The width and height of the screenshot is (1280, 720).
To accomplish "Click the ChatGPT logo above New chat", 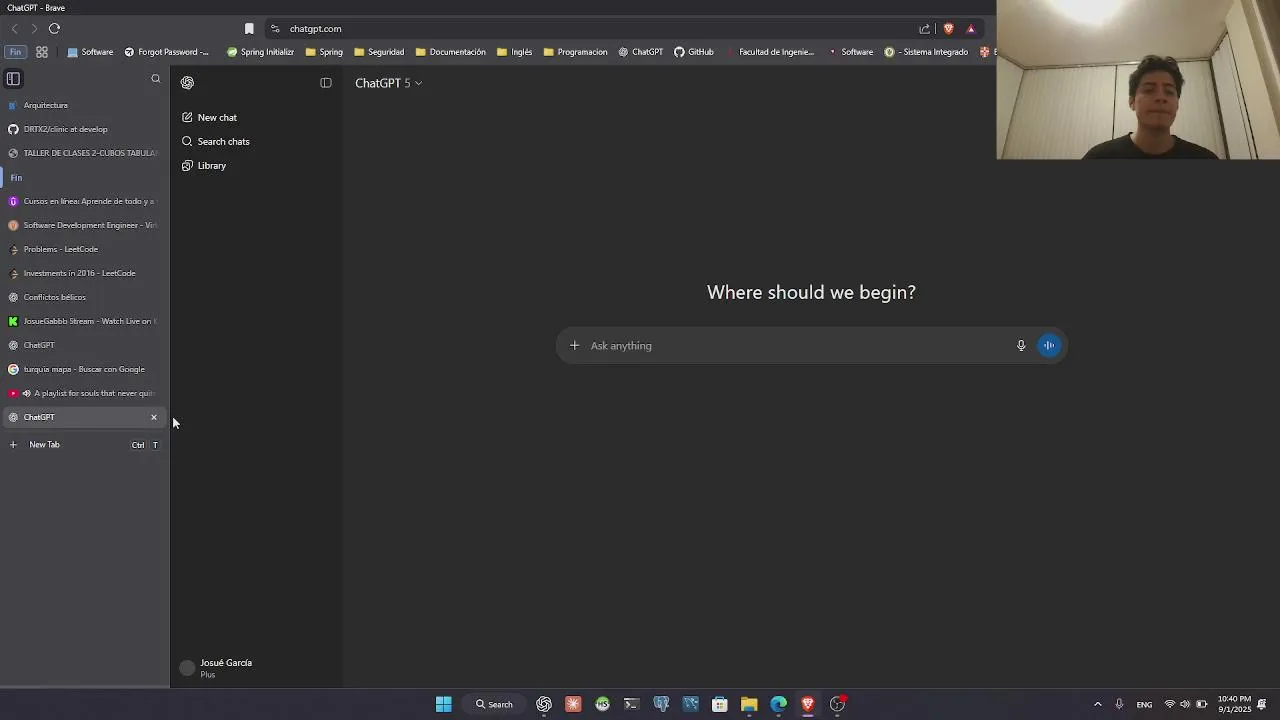I will 187,83.
